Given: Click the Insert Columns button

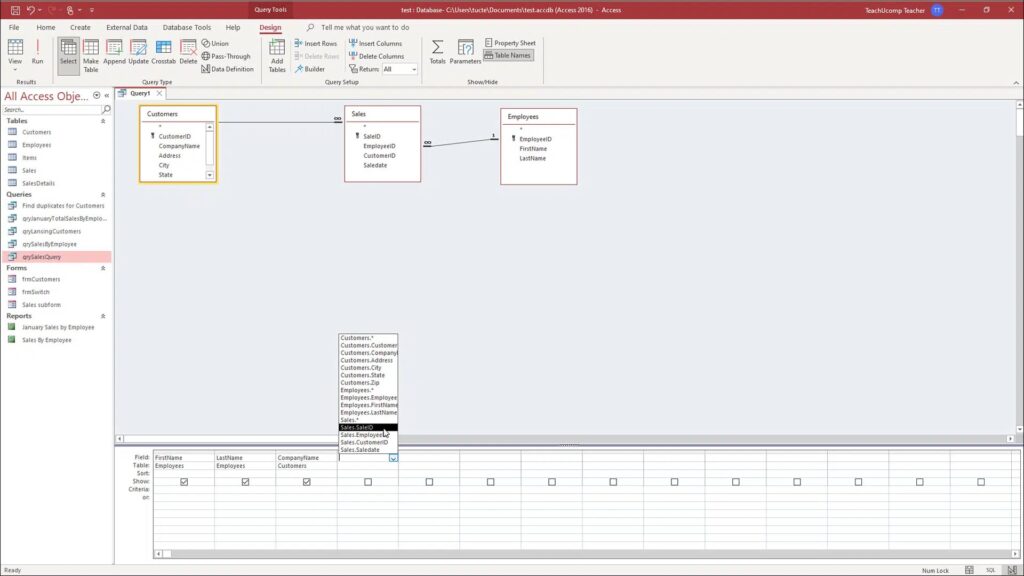Looking at the screenshot, I should click(376, 43).
